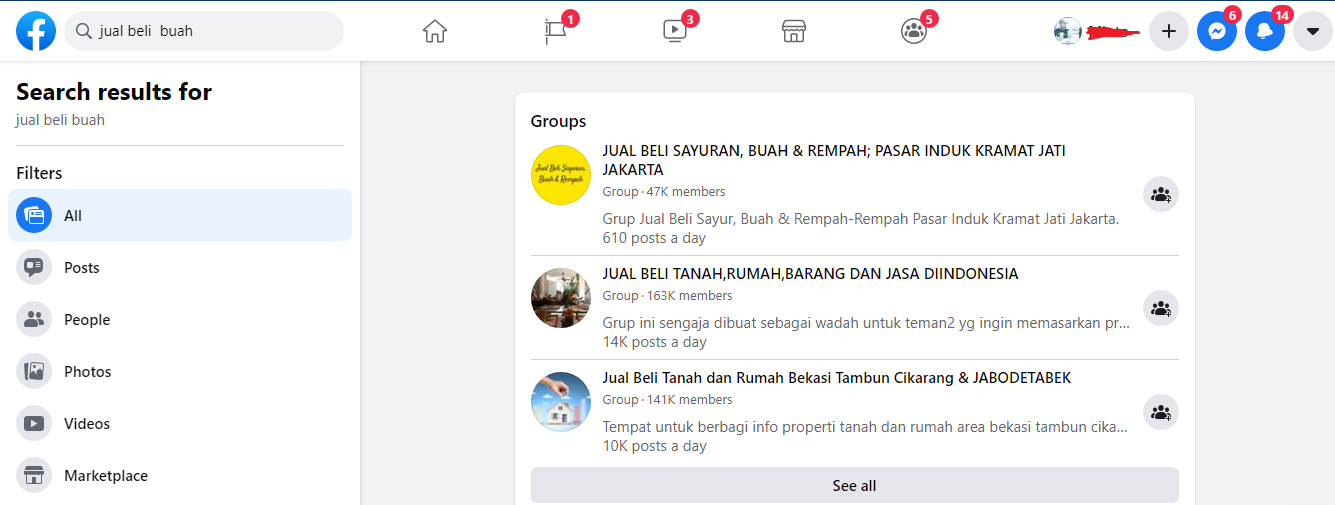The image size is (1335, 505).
Task: Select the Posts filter
Action: [x=180, y=267]
